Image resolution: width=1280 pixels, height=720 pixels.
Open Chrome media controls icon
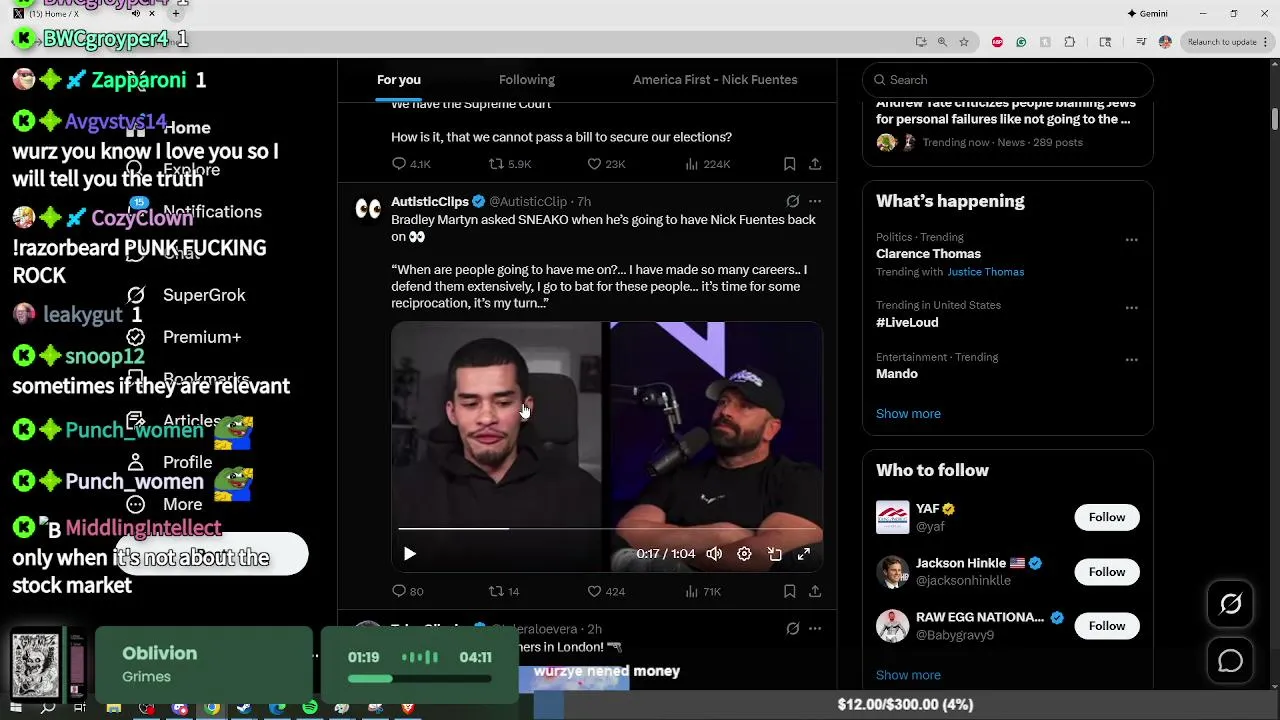[x=1141, y=42]
